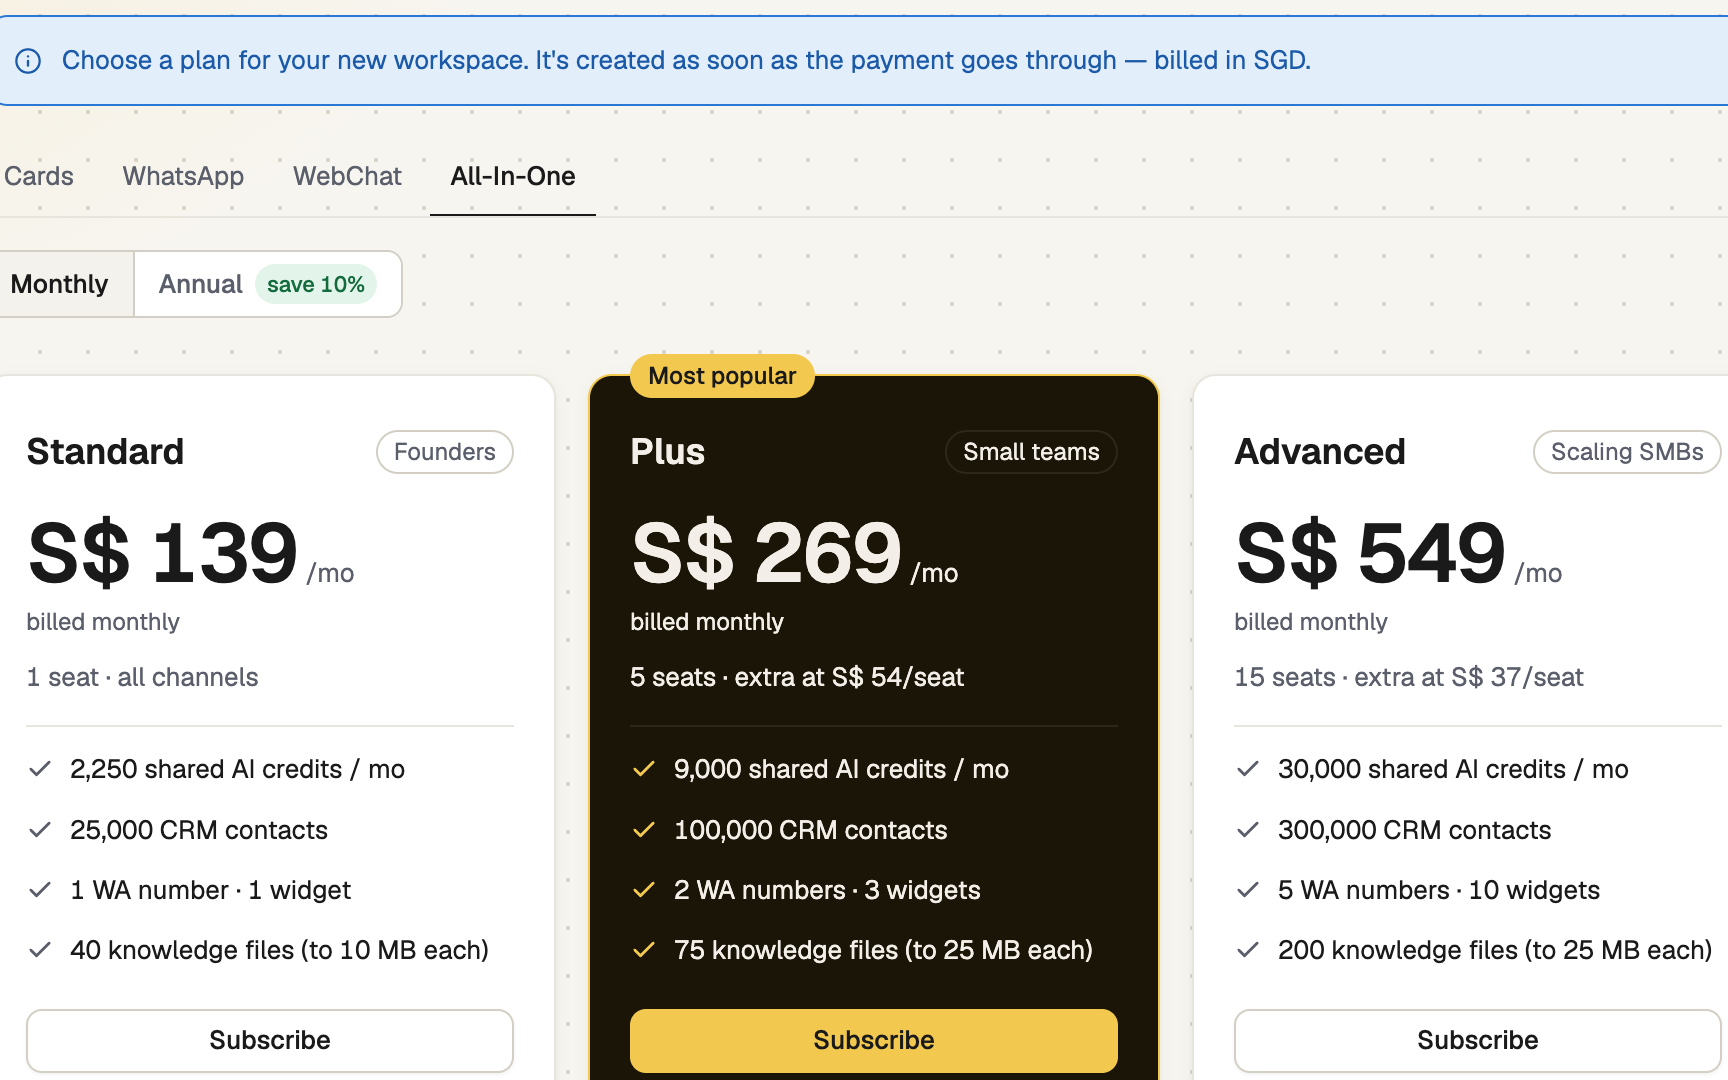Switch to the Cards tab
Screen dimensions: 1728x1080
(x=38, y=176)
